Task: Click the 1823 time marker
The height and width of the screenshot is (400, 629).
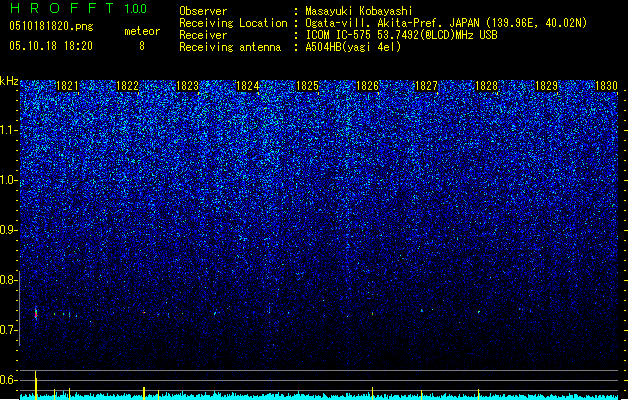Action: [x=187, y=86]
